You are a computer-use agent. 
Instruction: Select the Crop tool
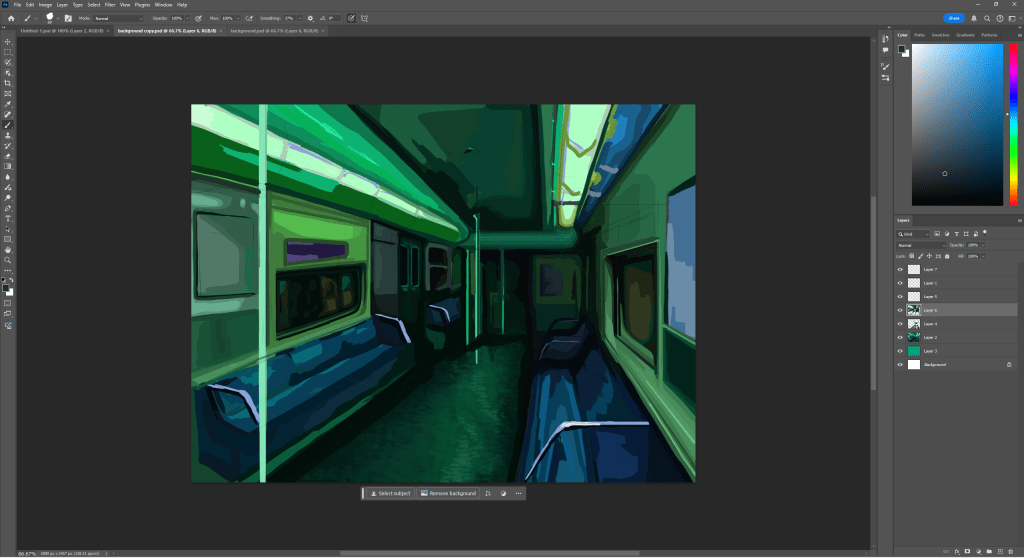tap(8, 83)
